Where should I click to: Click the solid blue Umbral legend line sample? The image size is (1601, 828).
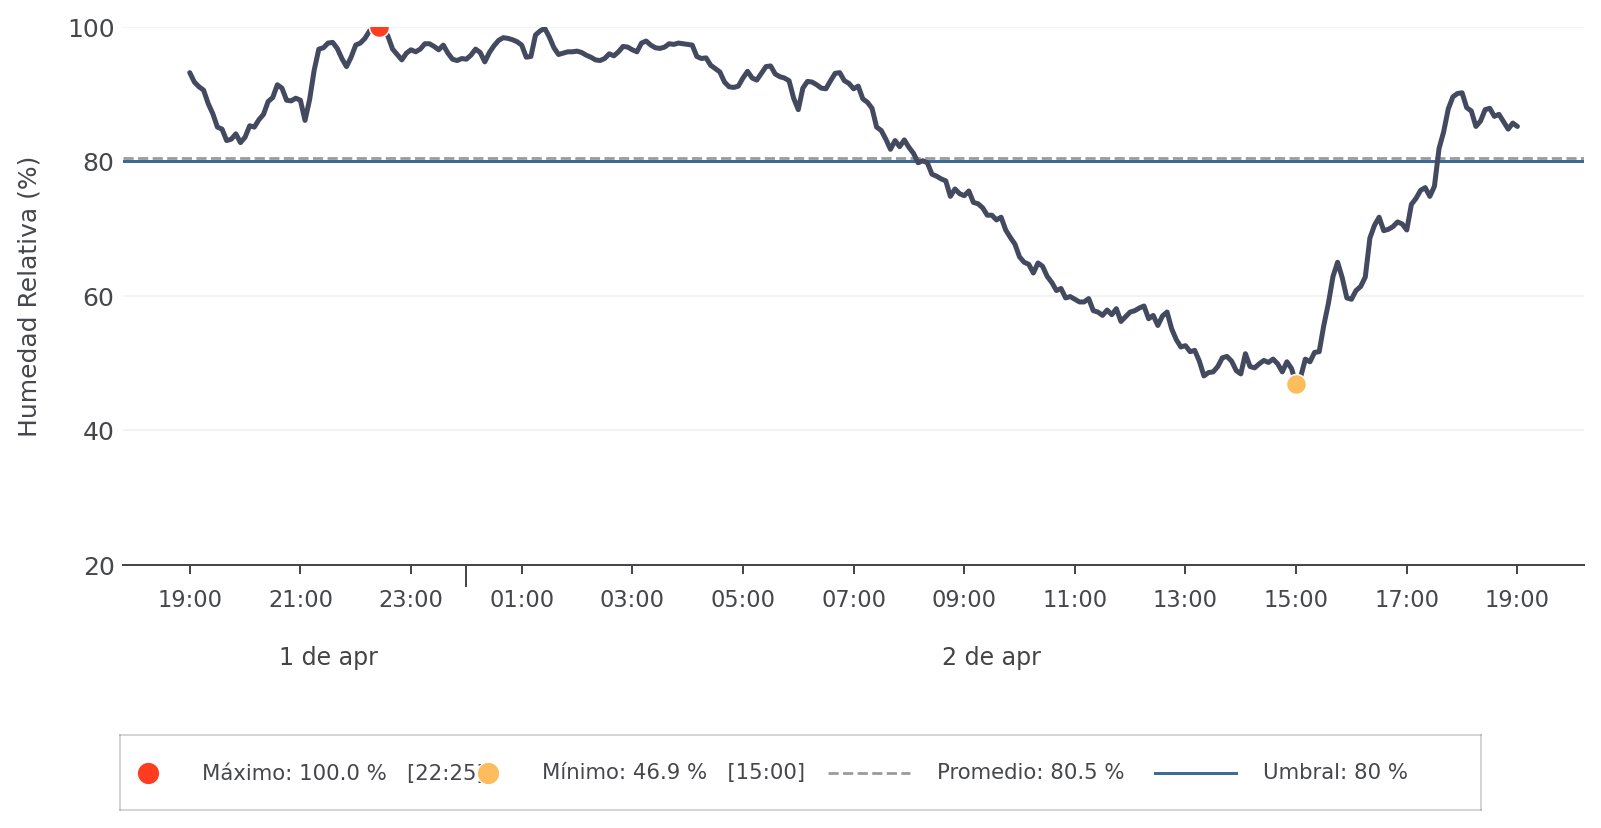point(1195,773)
